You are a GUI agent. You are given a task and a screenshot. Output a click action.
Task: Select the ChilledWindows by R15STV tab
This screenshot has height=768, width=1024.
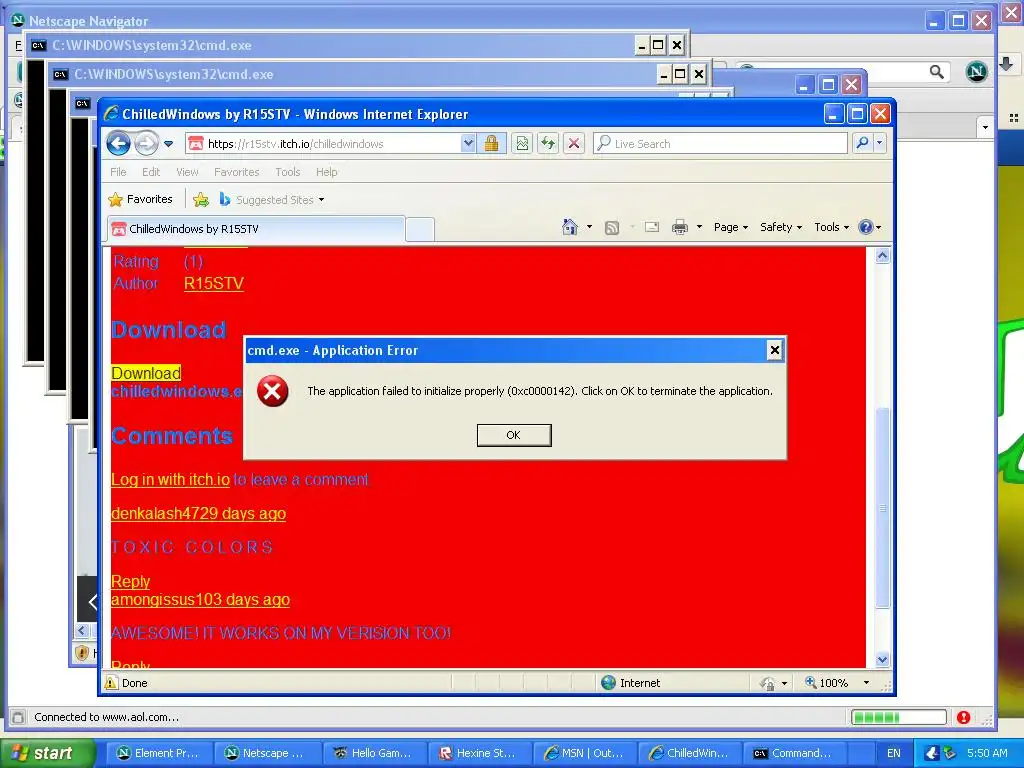[256, 229]
